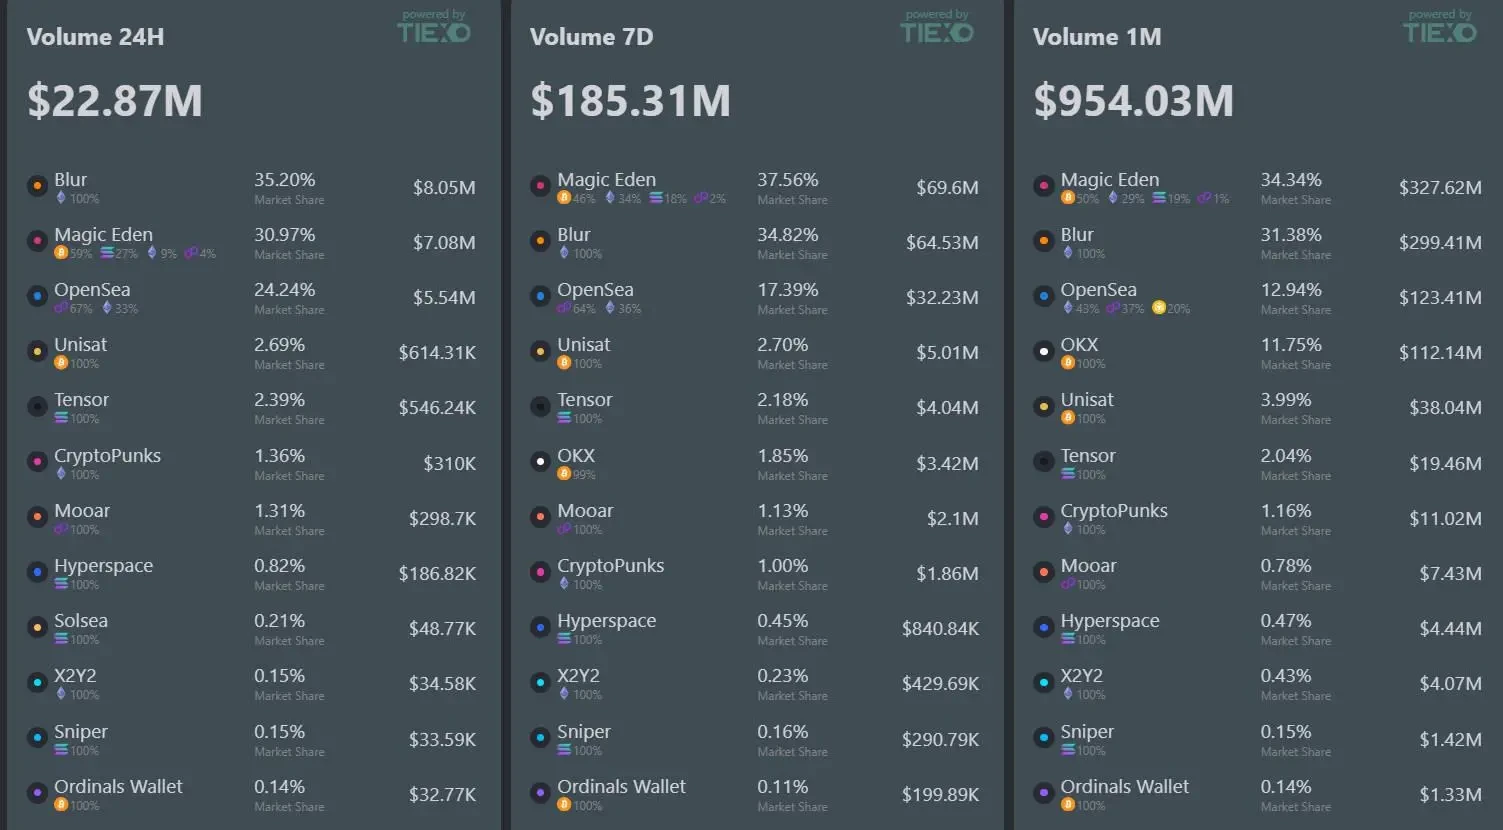
Task: Select the CryptoPunks logo in Volume 24H panel
Action: [x=37, y=462]
